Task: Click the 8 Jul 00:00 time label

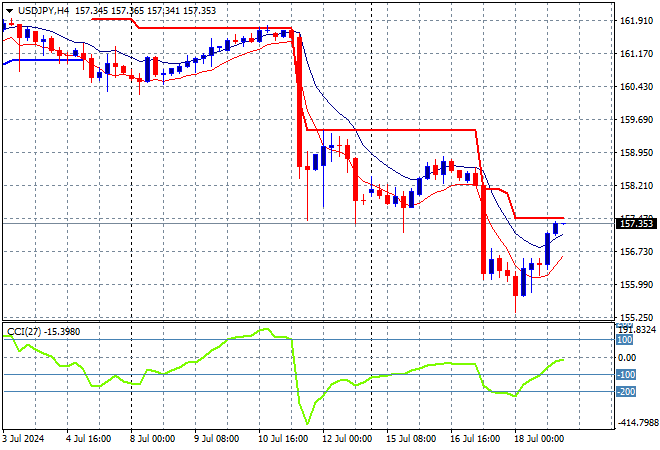Action: [152, 439]
